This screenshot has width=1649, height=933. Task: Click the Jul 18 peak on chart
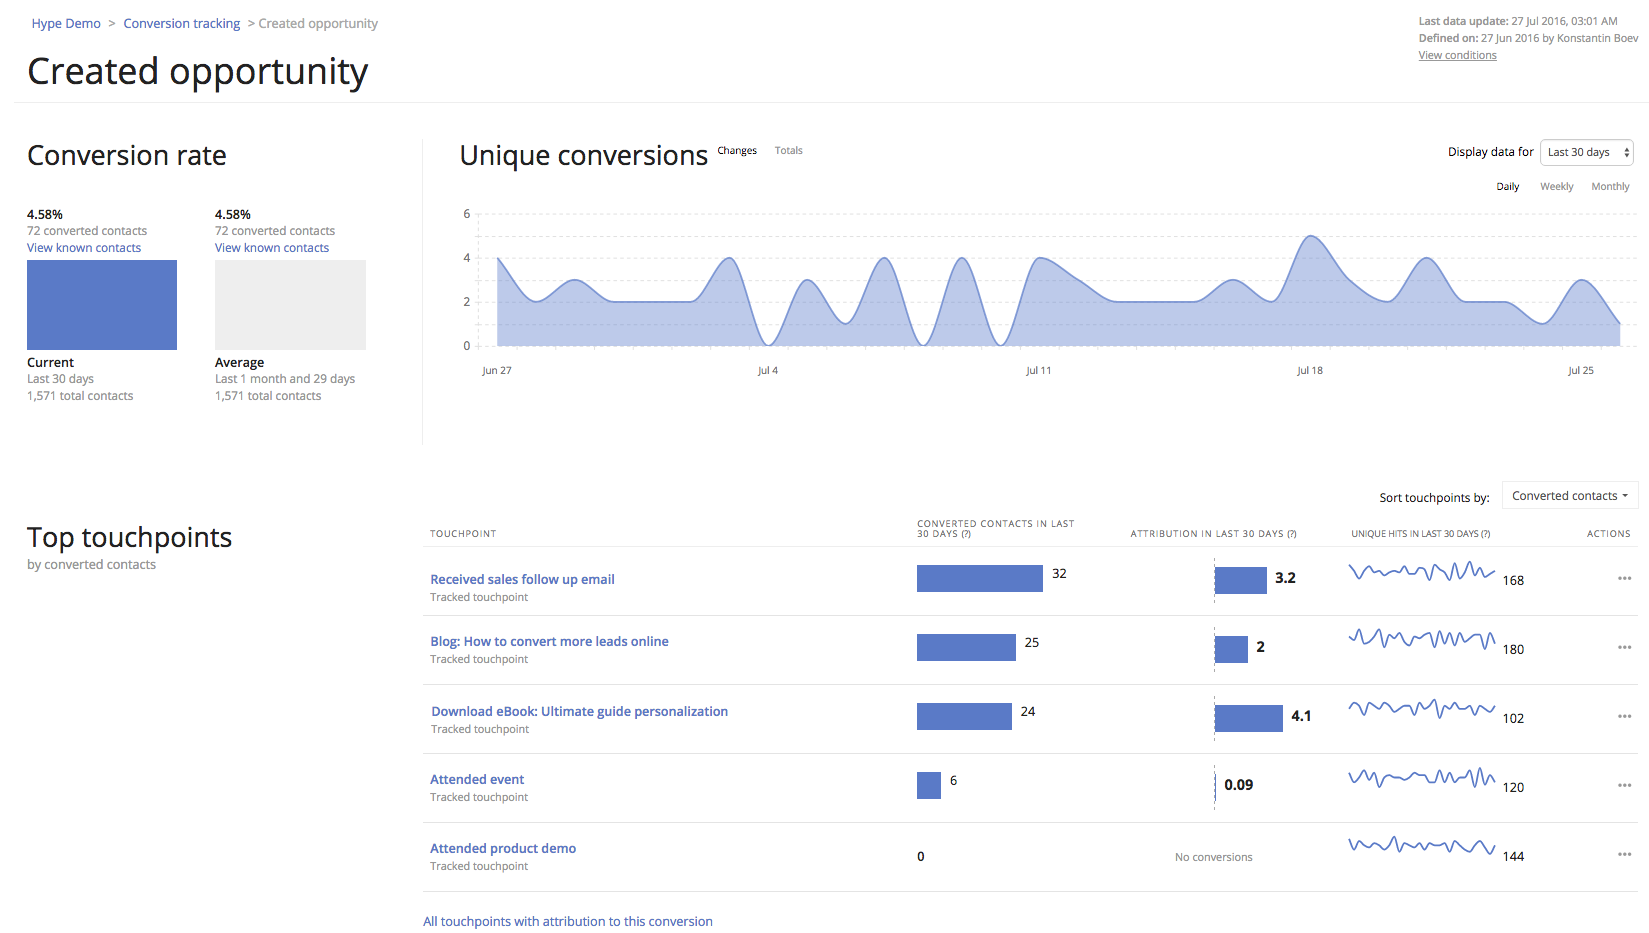click(x=1311, y=237)
